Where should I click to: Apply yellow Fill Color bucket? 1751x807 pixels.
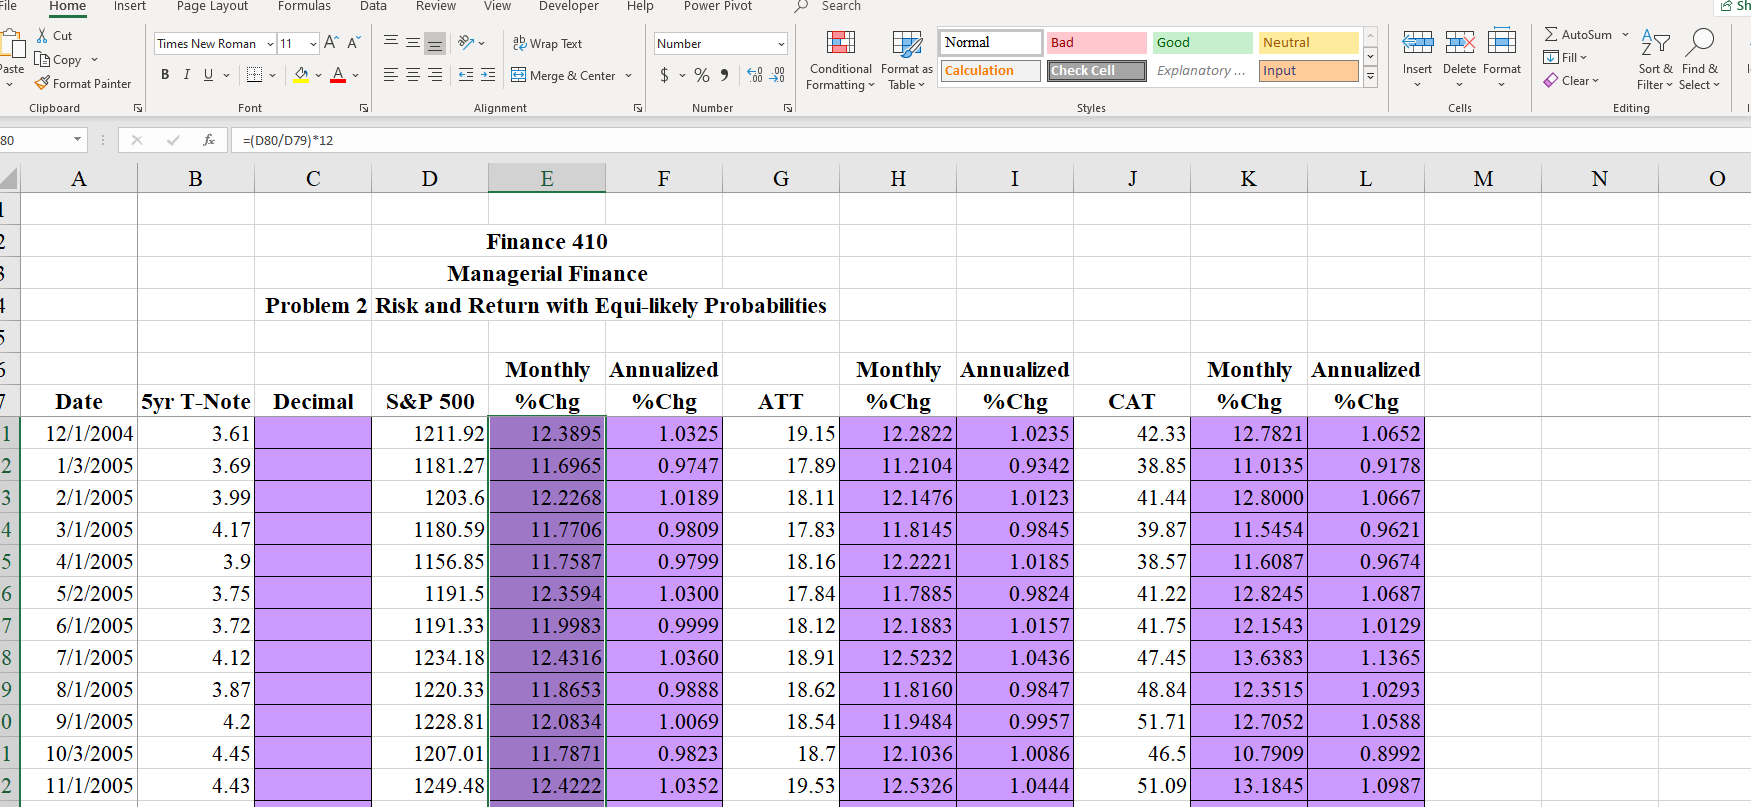301,75
